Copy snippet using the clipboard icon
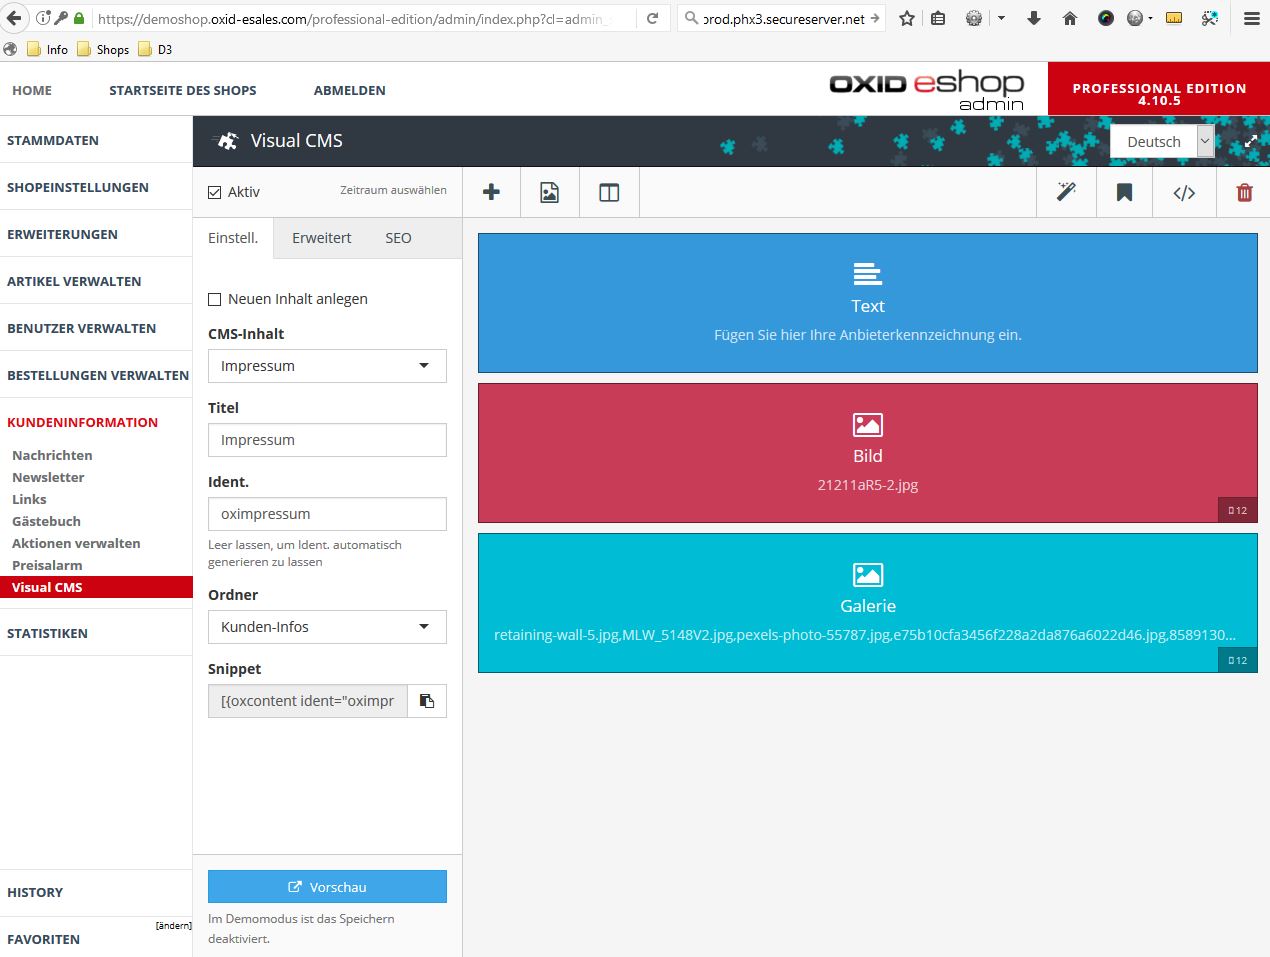 click(x=427, y=701)
